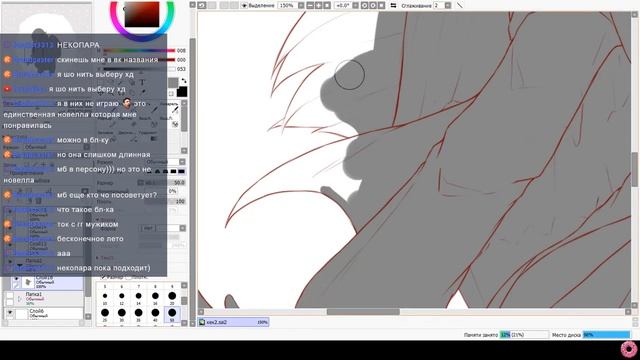
Task: Click the zoom out minus button
Action: coord(310,5)
